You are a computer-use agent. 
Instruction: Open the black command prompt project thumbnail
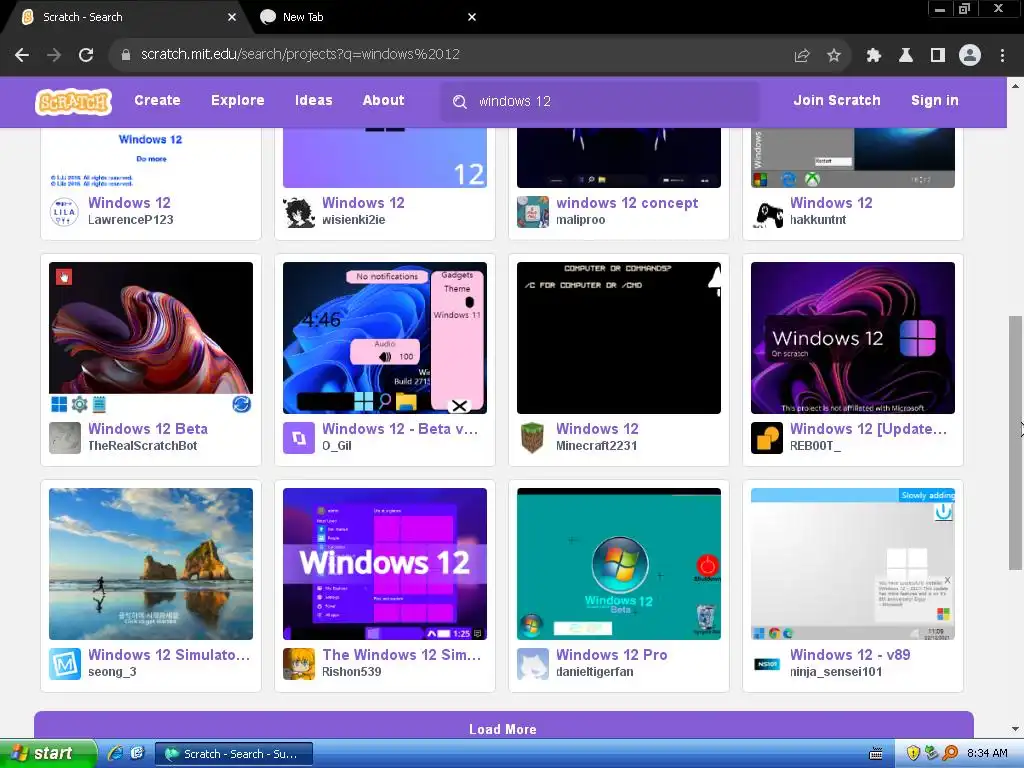(618, 338)
